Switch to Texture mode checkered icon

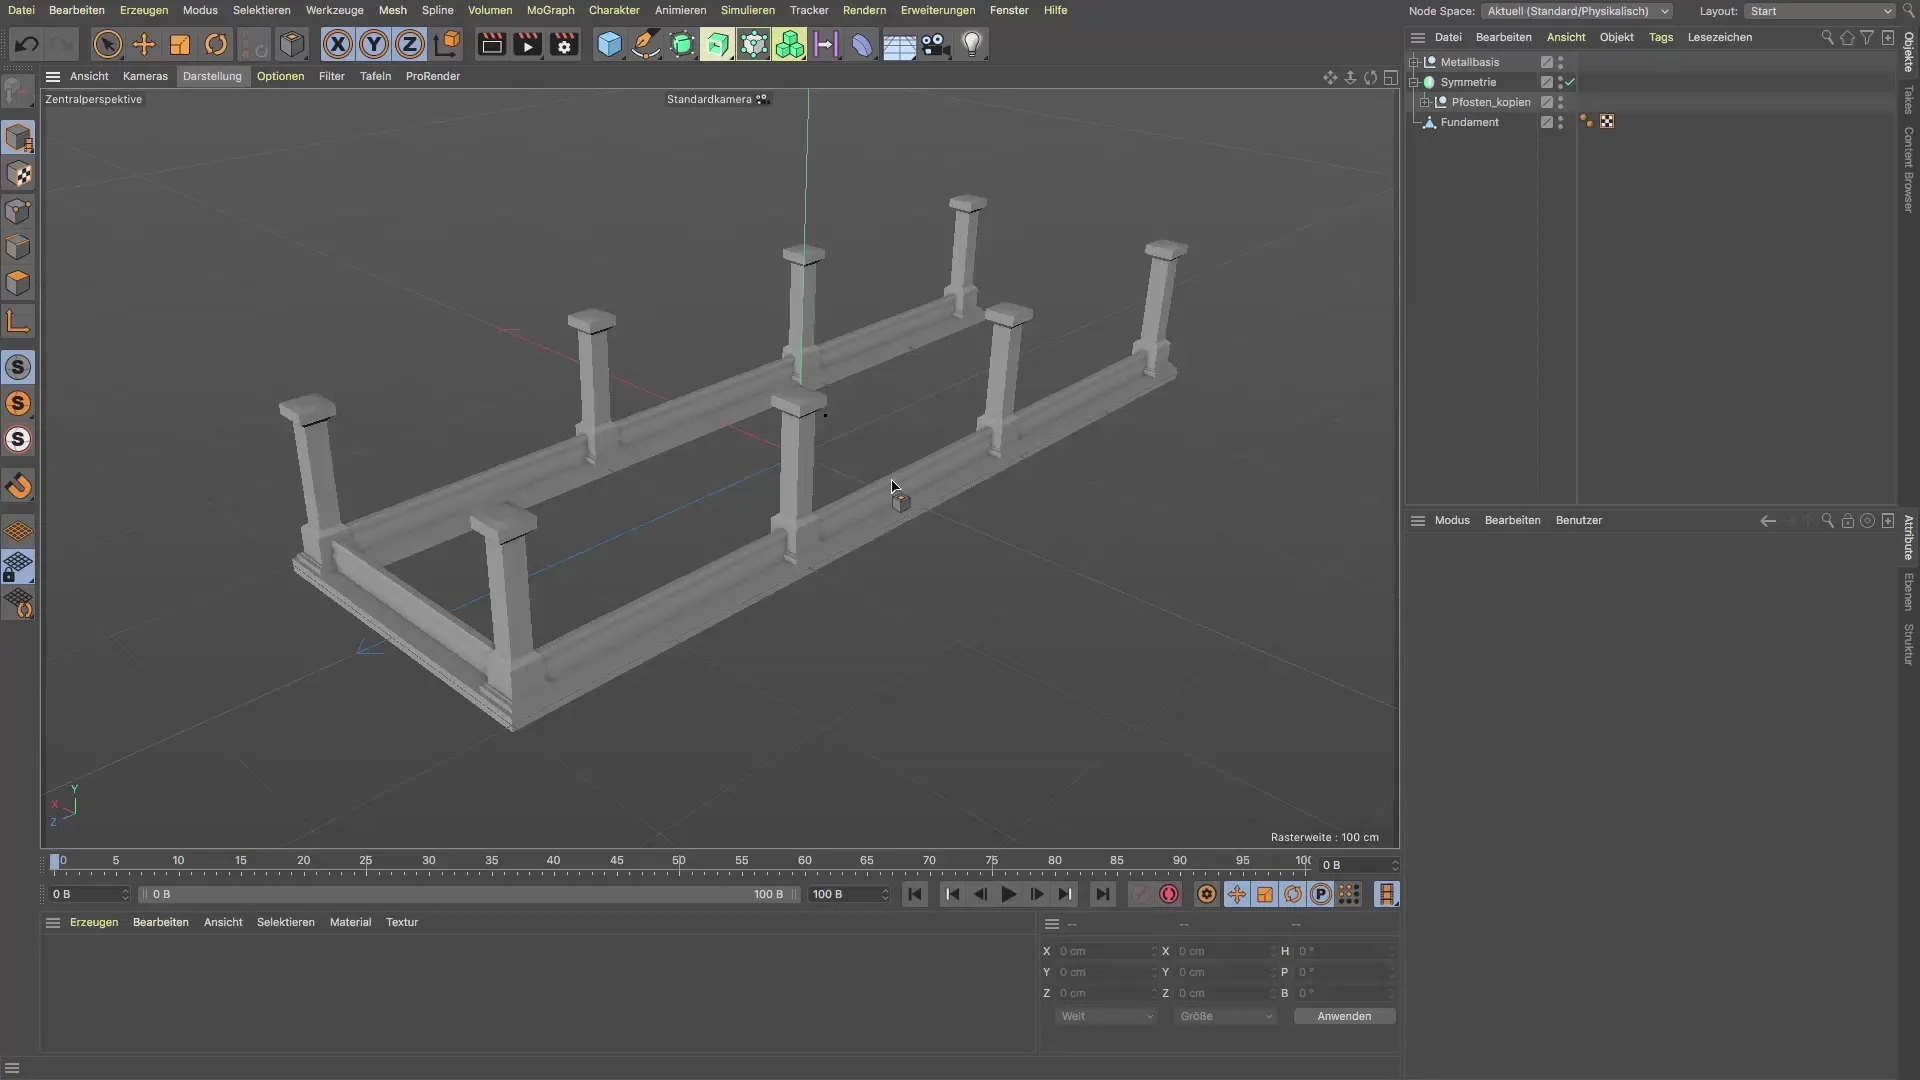point(18,175)
